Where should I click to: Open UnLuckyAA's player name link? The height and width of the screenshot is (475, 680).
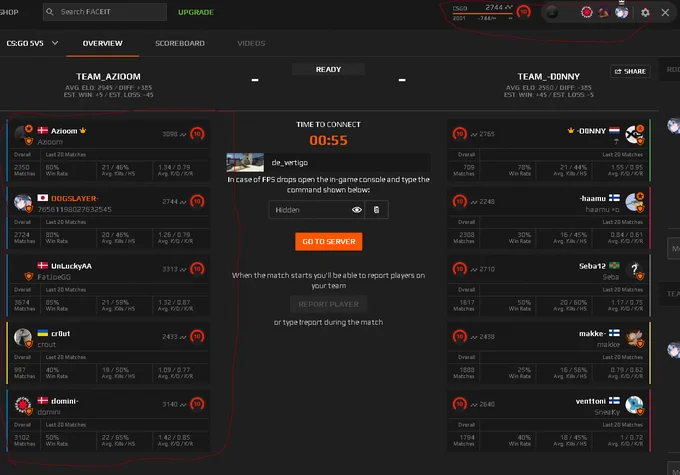point(72,266)
